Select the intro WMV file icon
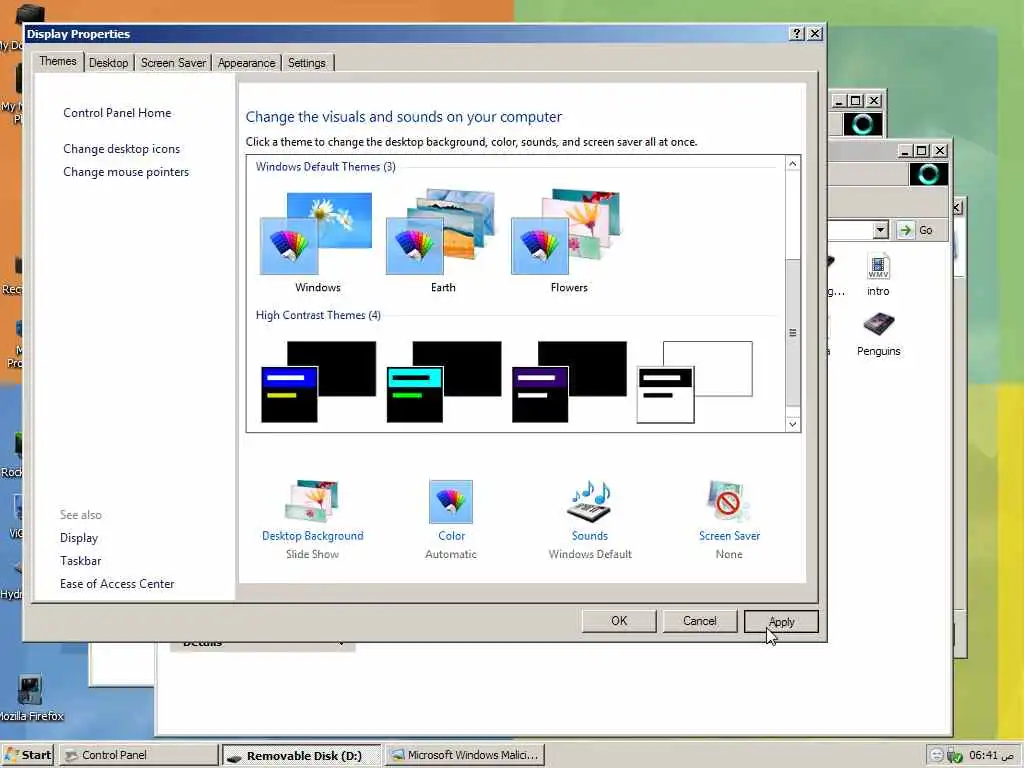This screenshot has height=768, width=1024. 878,266
